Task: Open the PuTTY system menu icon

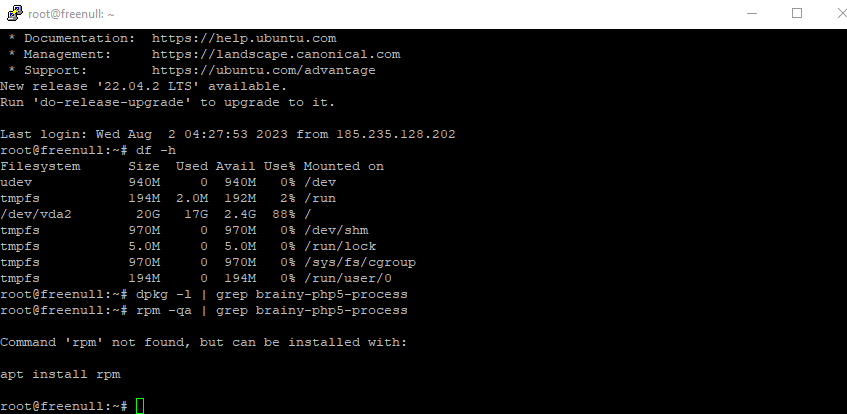Action: pos(12,14)
